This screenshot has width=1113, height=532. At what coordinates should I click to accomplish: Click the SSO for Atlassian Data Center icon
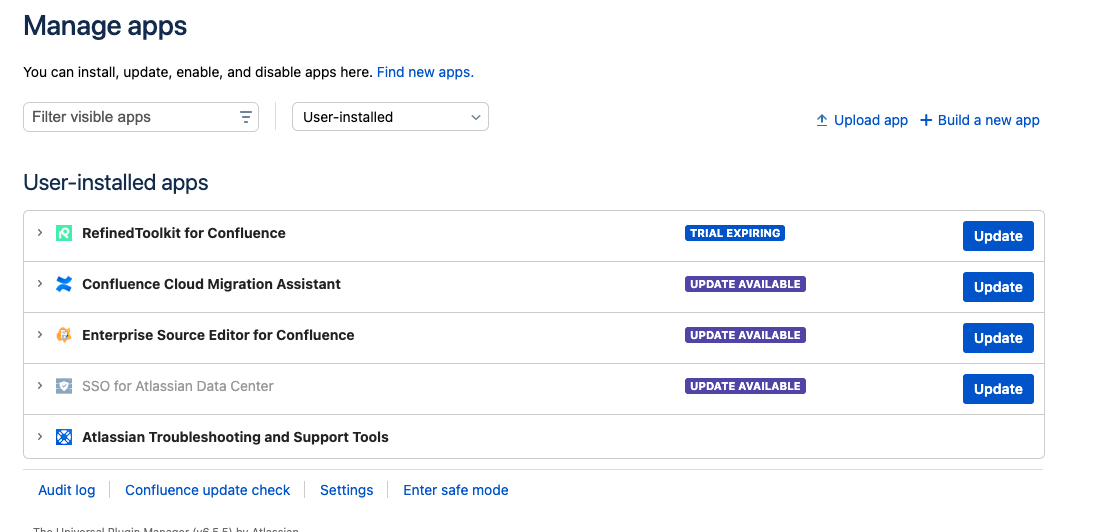(64, 386)
